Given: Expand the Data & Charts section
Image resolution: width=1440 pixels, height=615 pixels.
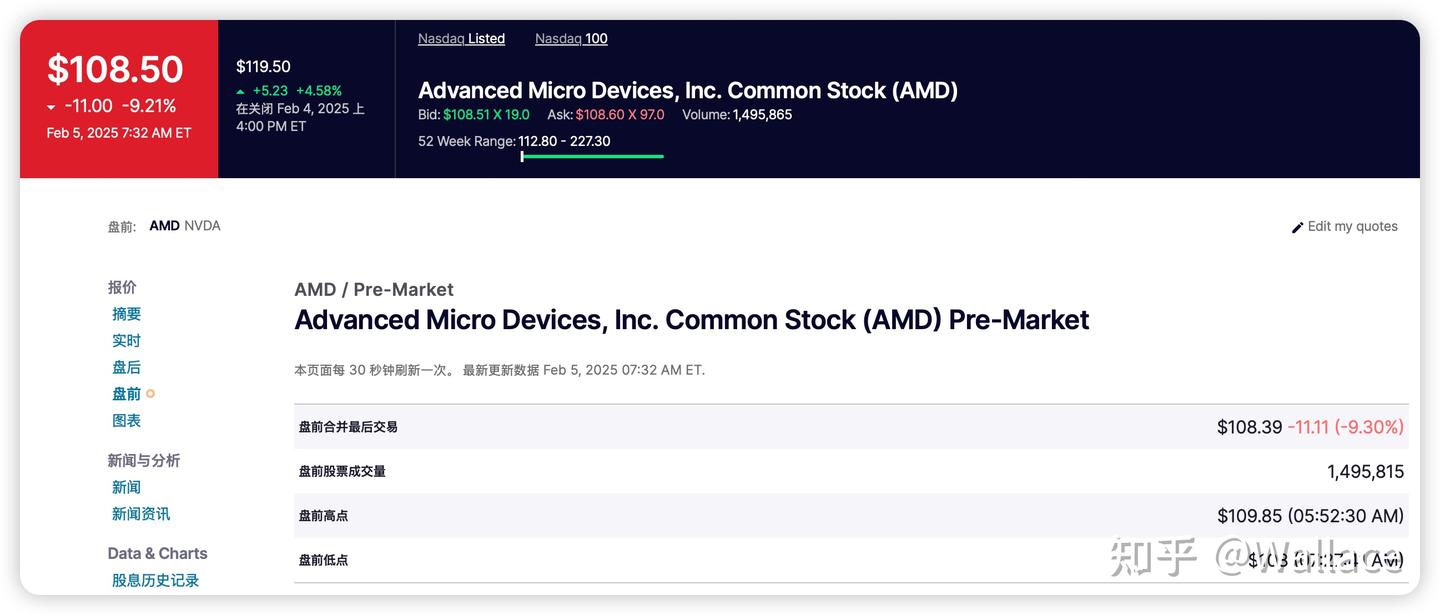Looking at the screenshot, I should click(157, 553).
